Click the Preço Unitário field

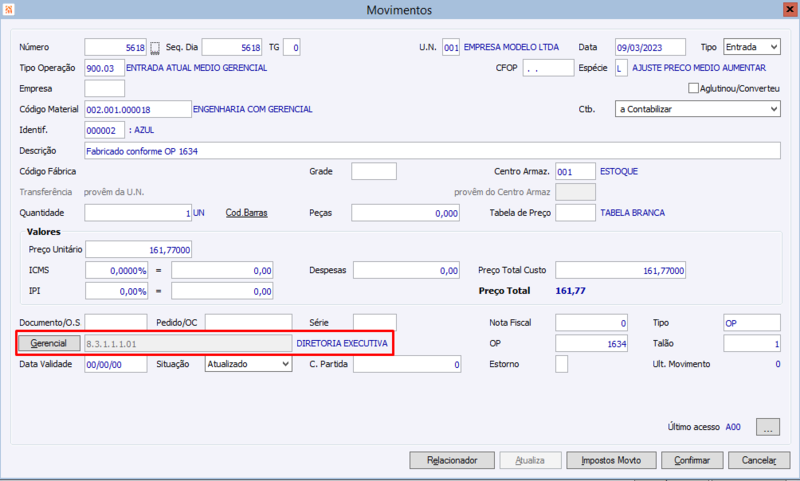pos(138,249)
